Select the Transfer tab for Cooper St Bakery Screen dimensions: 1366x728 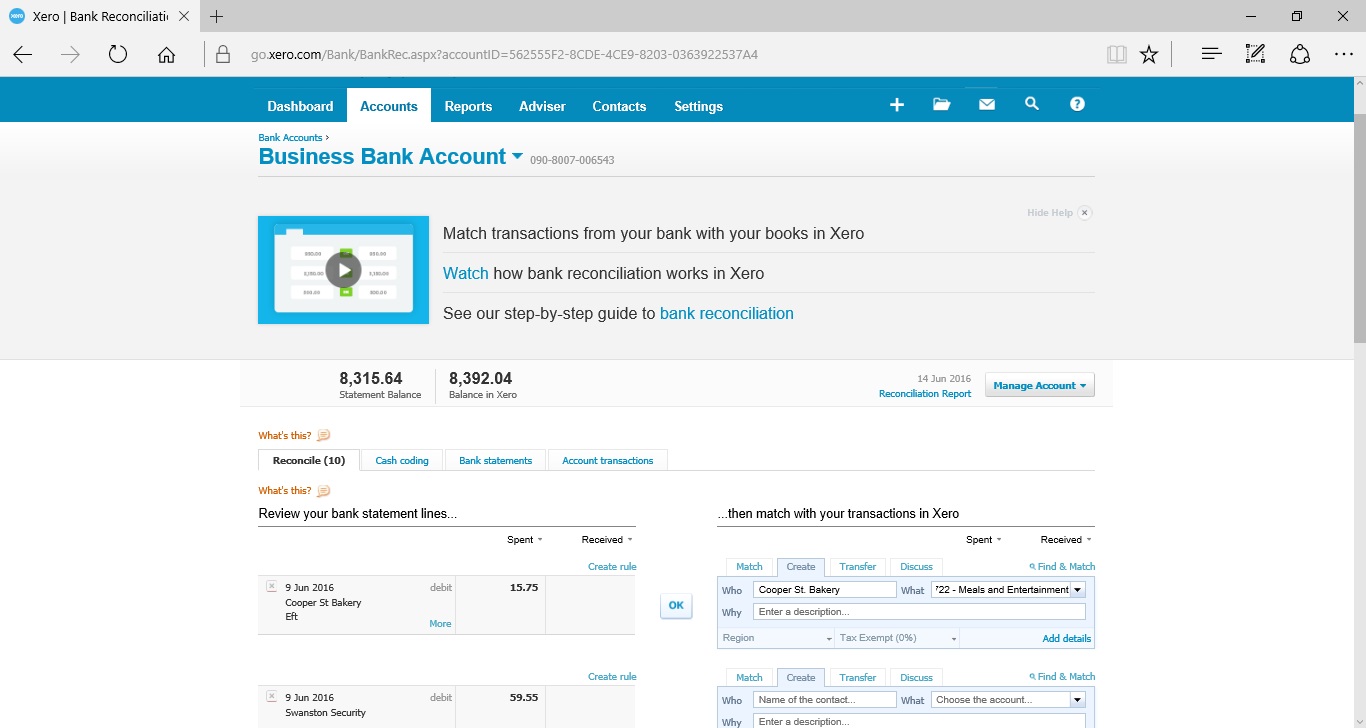tap(858, 566)
